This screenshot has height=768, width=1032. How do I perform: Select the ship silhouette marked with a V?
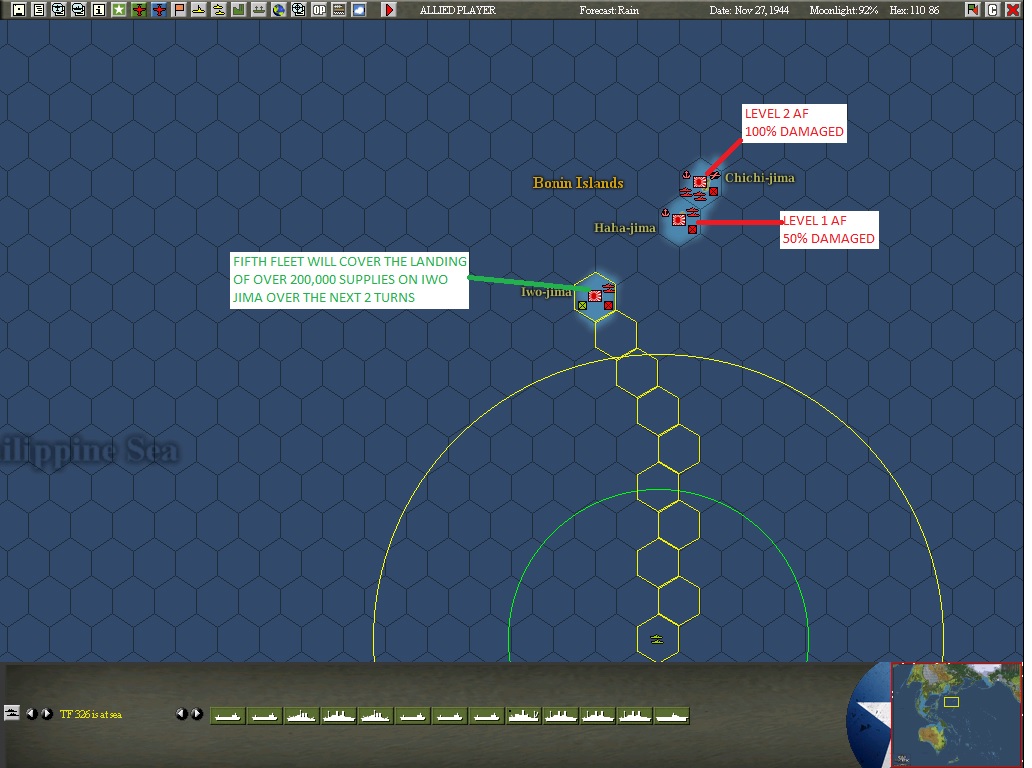[523, 715]
